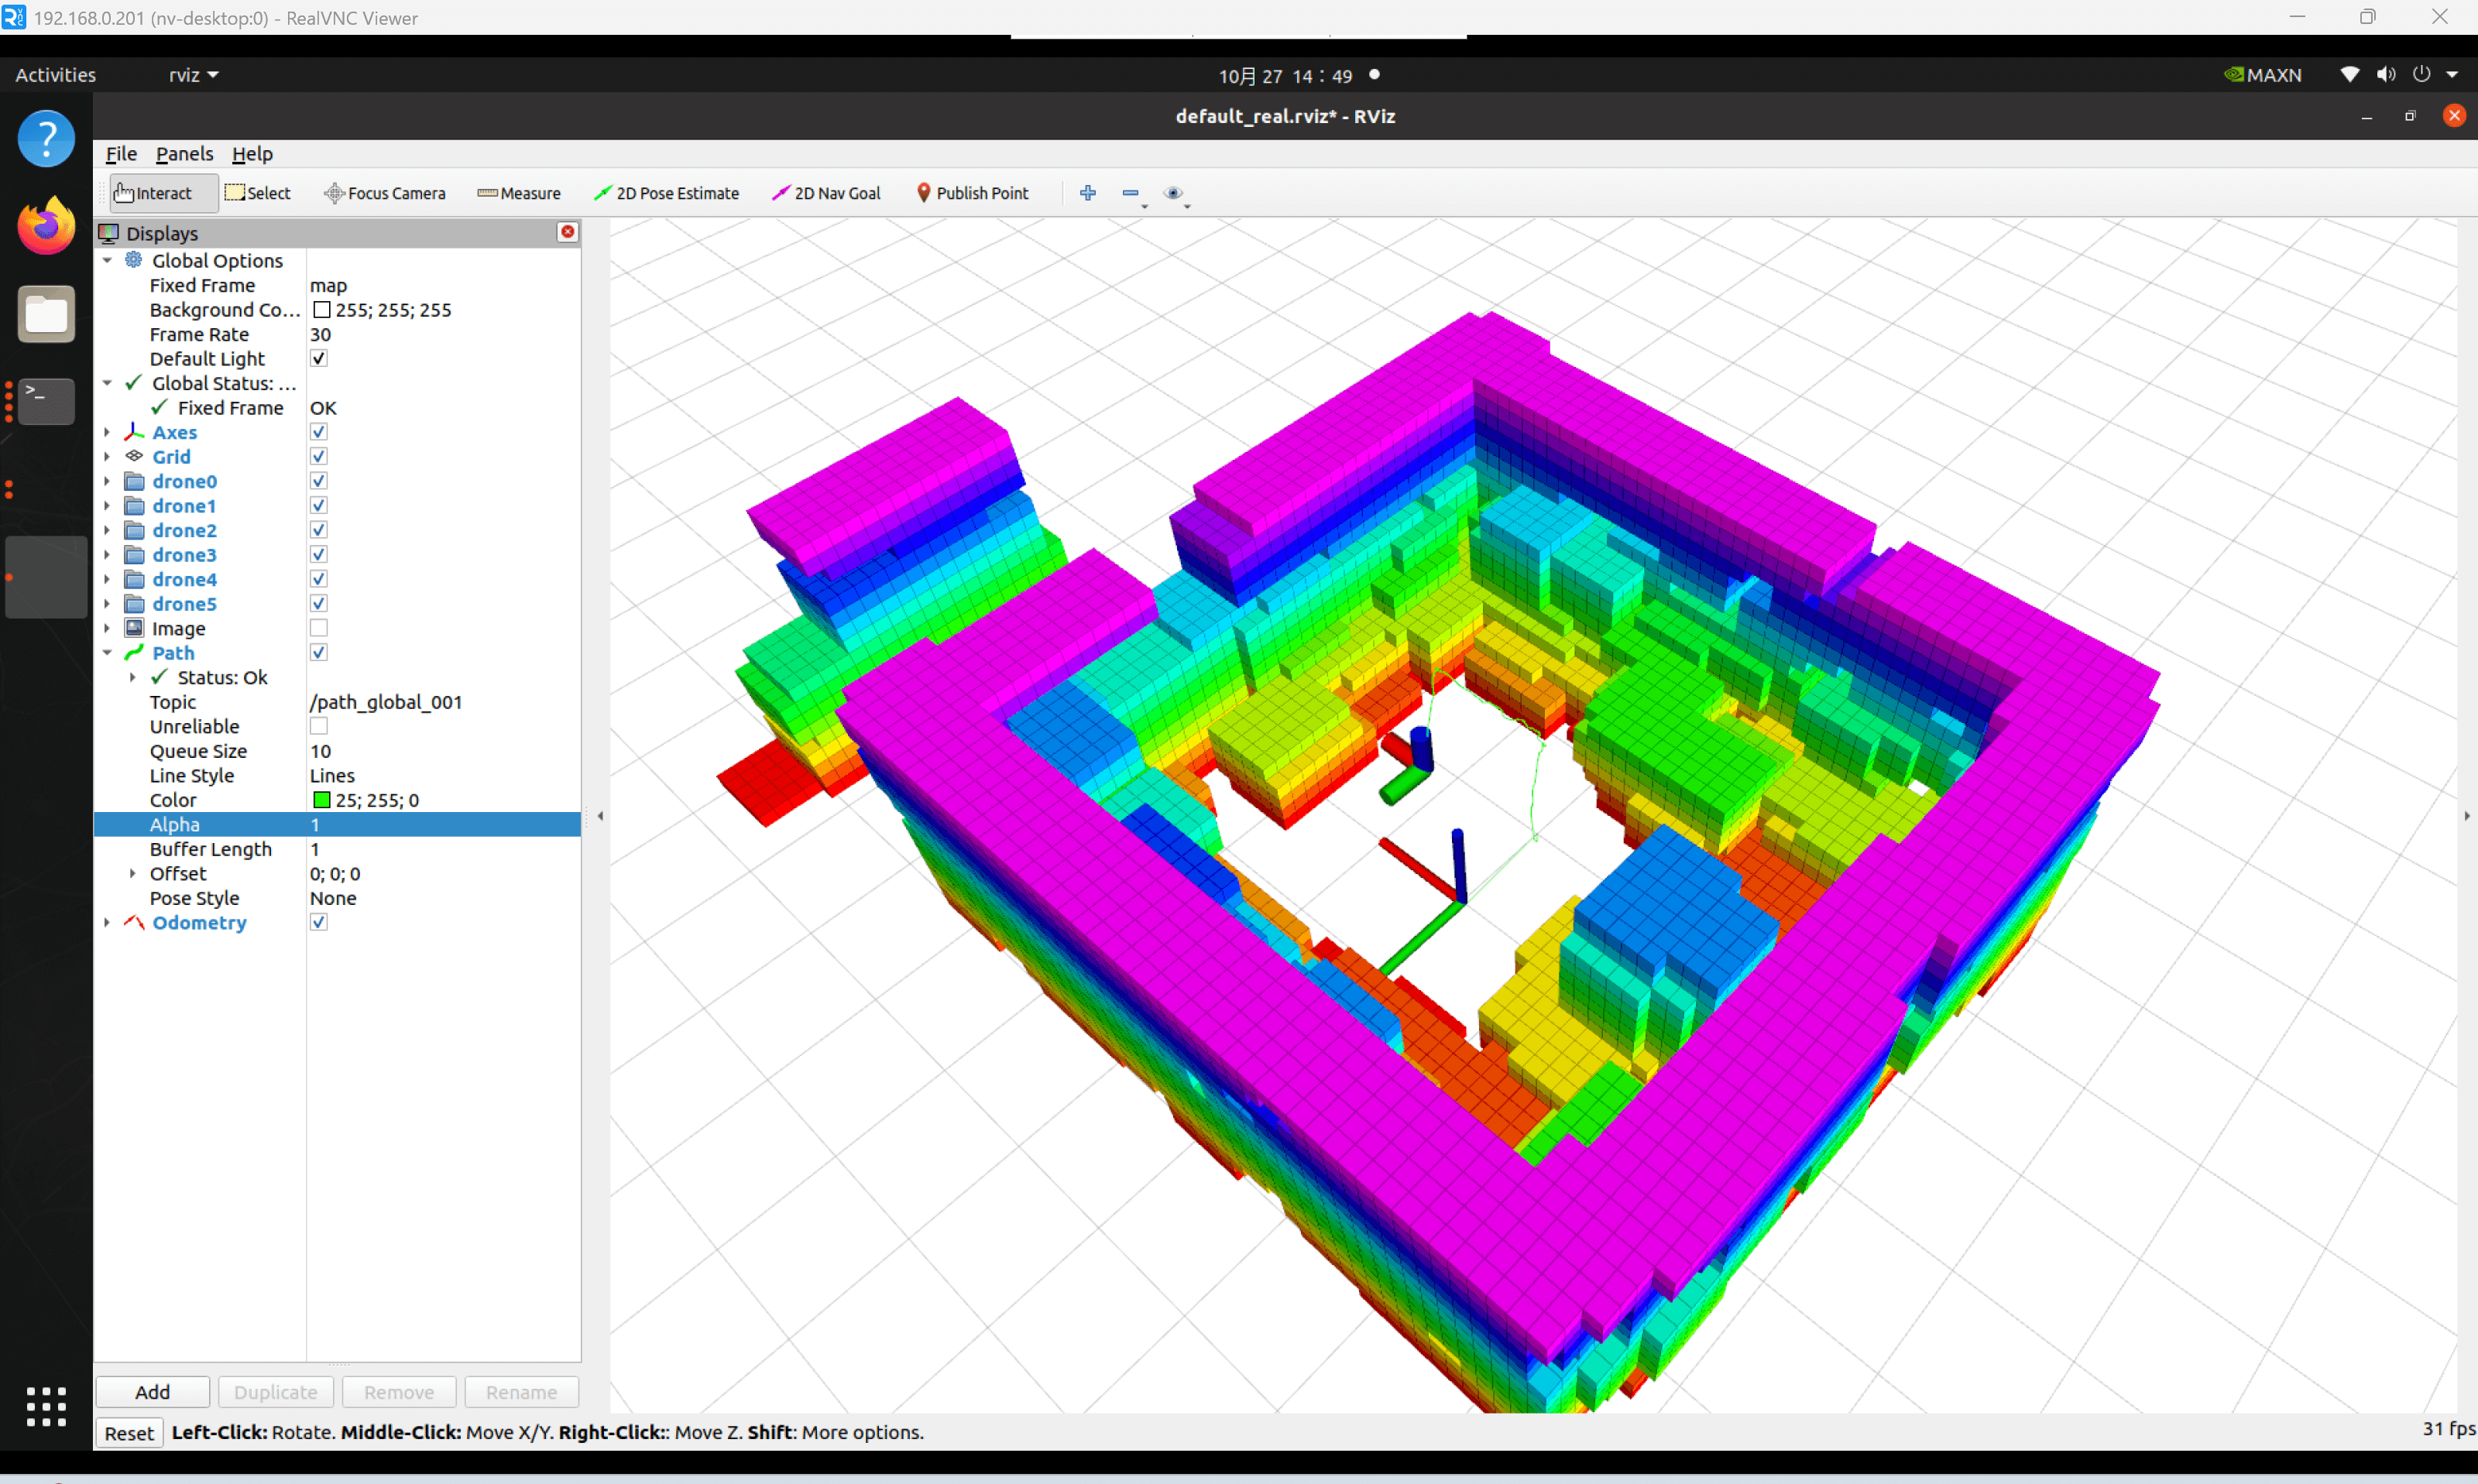The image size is (2478, 1484).
Task: Click the Axes display icon
Action: (134, 432)
